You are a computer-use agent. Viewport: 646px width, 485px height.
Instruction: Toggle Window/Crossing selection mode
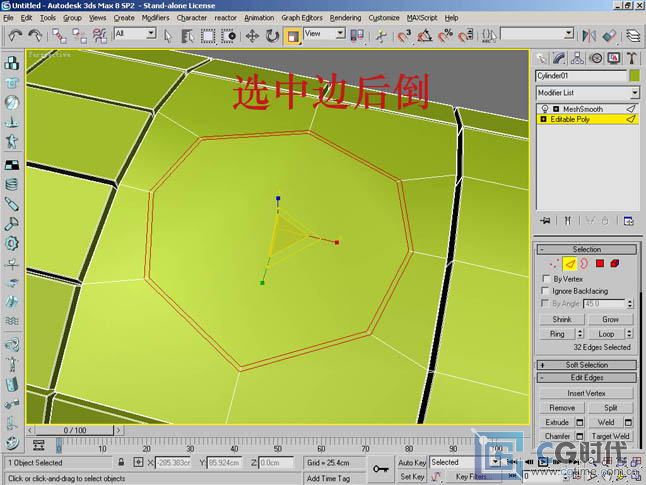coord(228,36)
